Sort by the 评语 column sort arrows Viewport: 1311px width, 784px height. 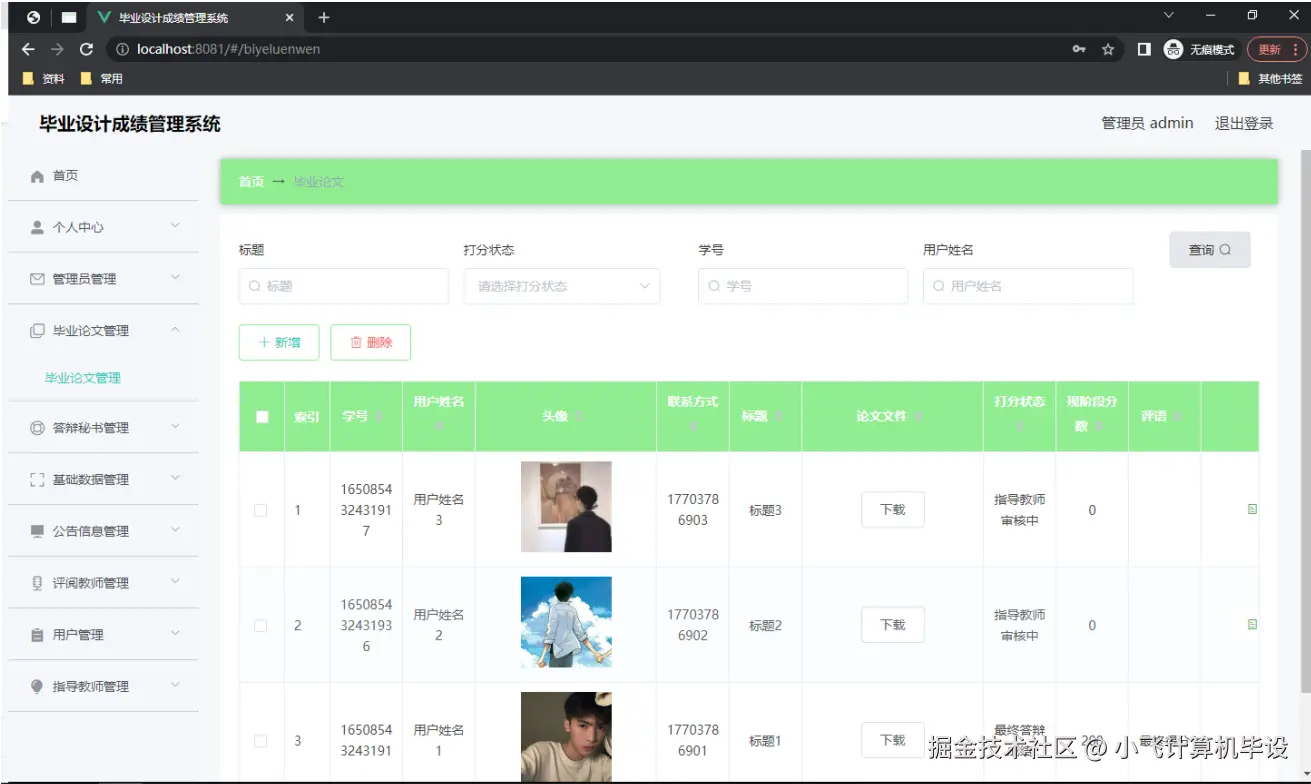coord(1177,417)
